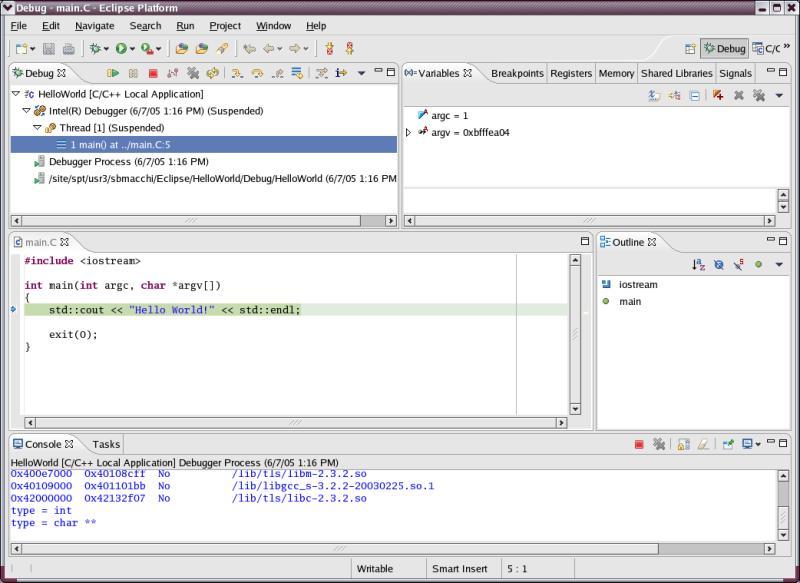800x583 pixels.
Task: Toggle Show Type Names in Variables view
Action: coord(654,95)
